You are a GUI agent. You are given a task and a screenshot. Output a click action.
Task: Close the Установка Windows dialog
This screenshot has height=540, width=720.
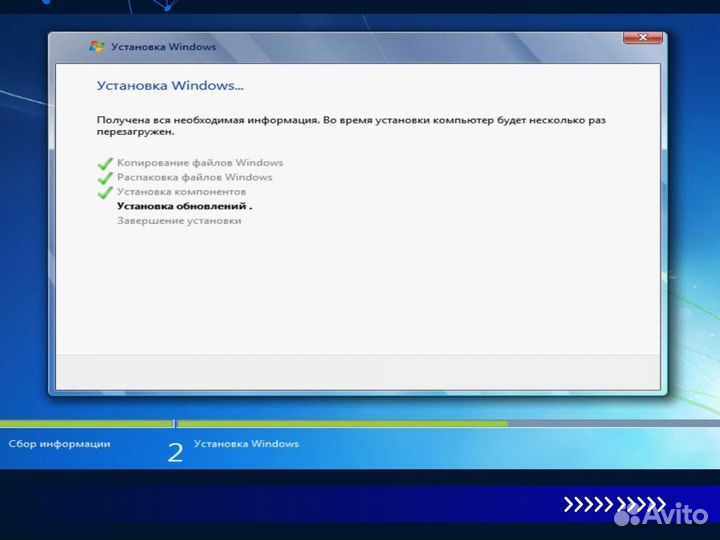click(x=642, y=37)
